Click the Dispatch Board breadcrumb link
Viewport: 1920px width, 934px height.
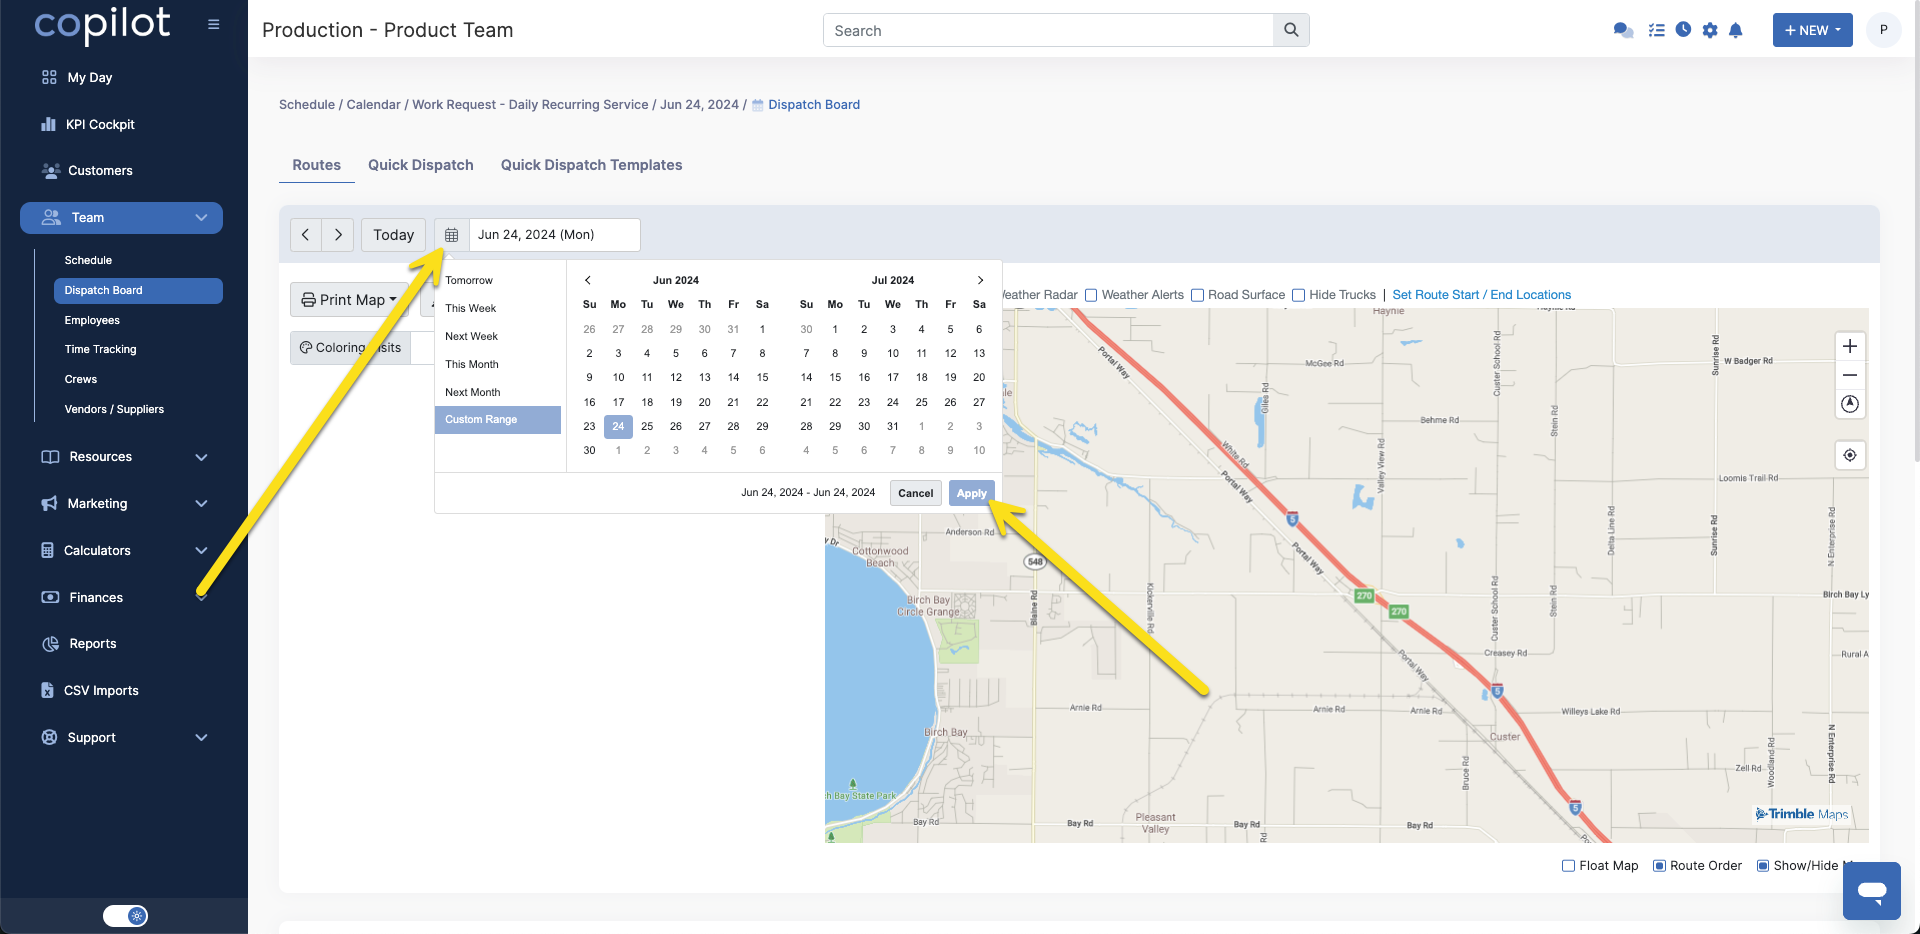point(813,104)
